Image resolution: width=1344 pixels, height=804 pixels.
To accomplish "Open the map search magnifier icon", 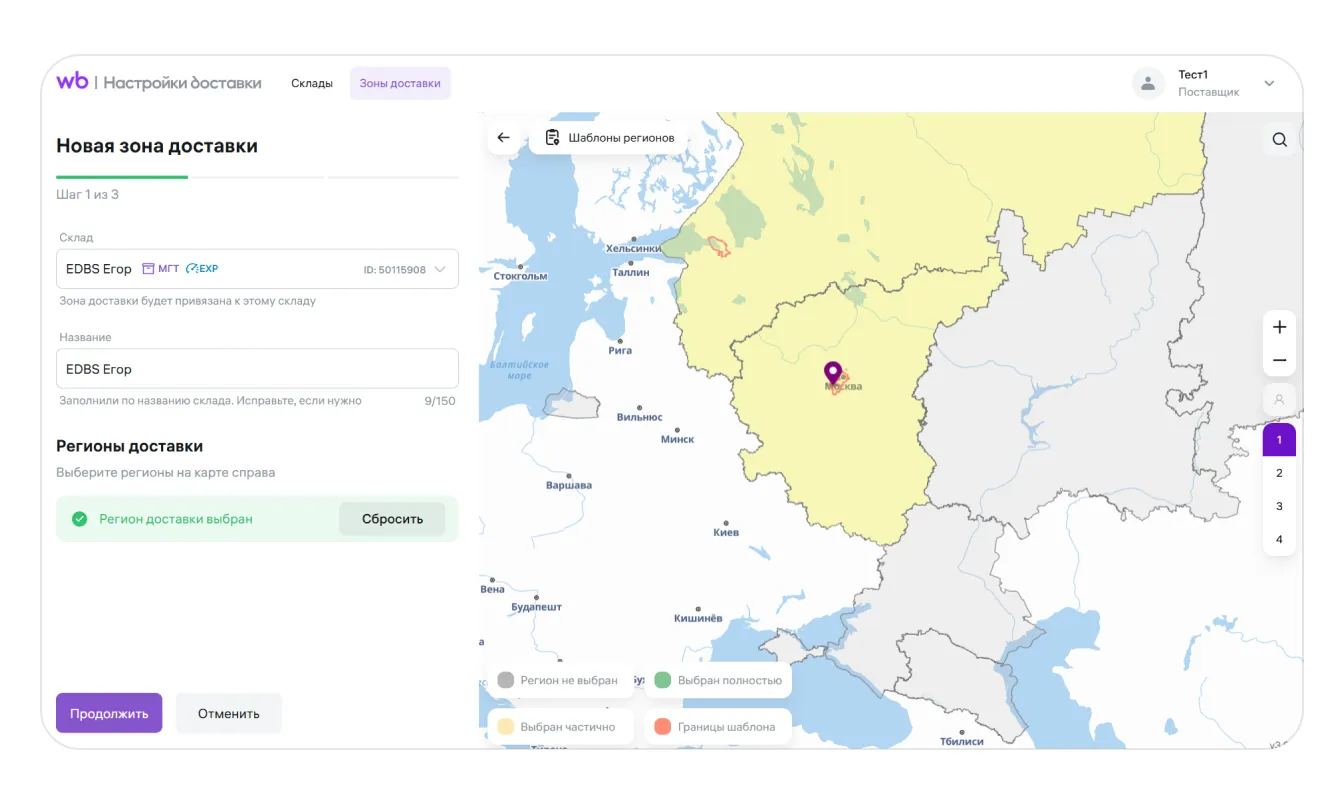I will click(x=1279, y=140).
